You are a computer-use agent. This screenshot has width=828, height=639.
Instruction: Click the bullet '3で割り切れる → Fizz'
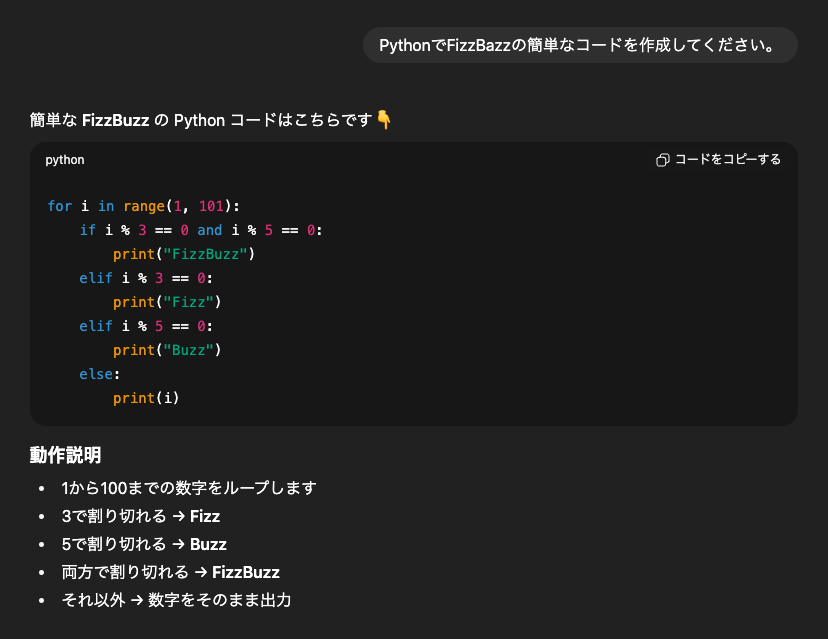click(140, 516)
